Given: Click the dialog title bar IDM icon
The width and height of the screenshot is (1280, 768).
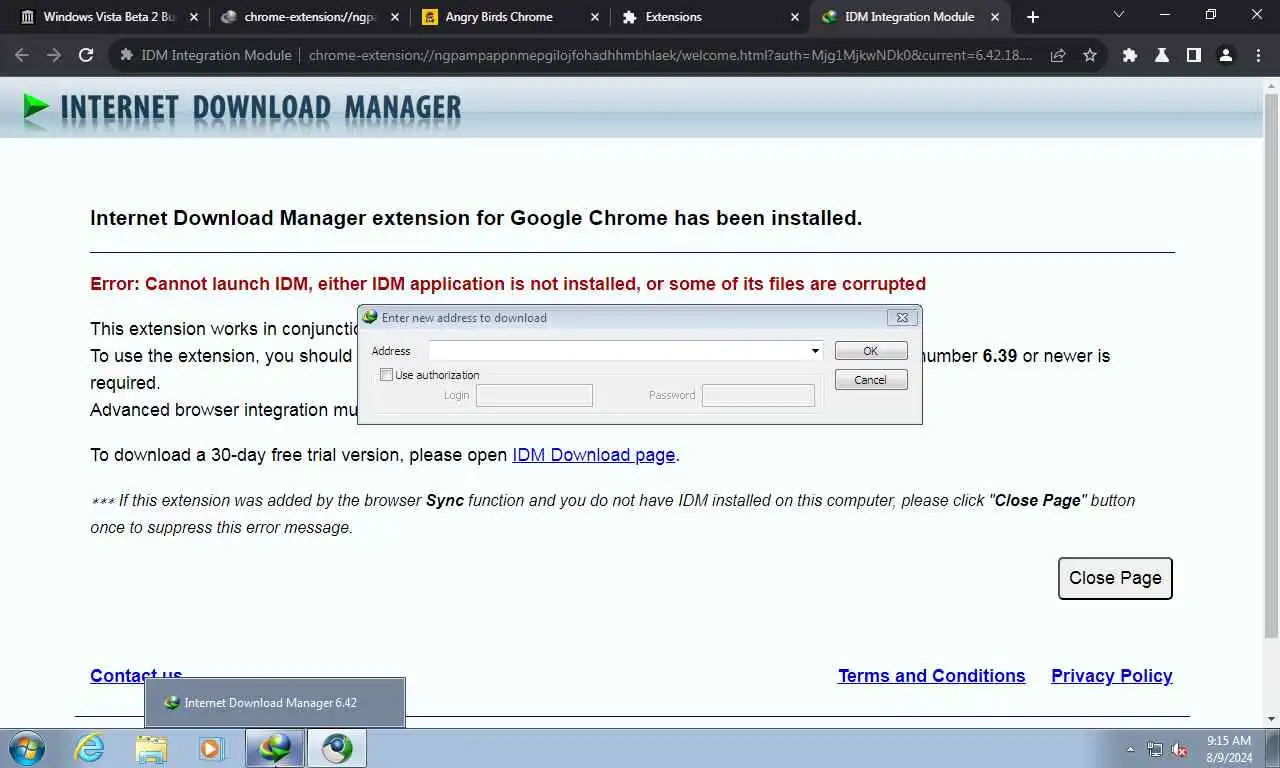Looking at the screenshot, I should click(x=370, y=317).
